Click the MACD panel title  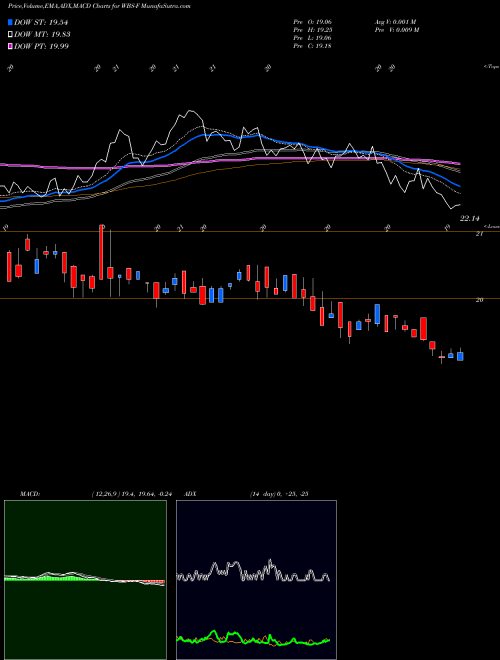pyautogui.click(x=29, y=494)
